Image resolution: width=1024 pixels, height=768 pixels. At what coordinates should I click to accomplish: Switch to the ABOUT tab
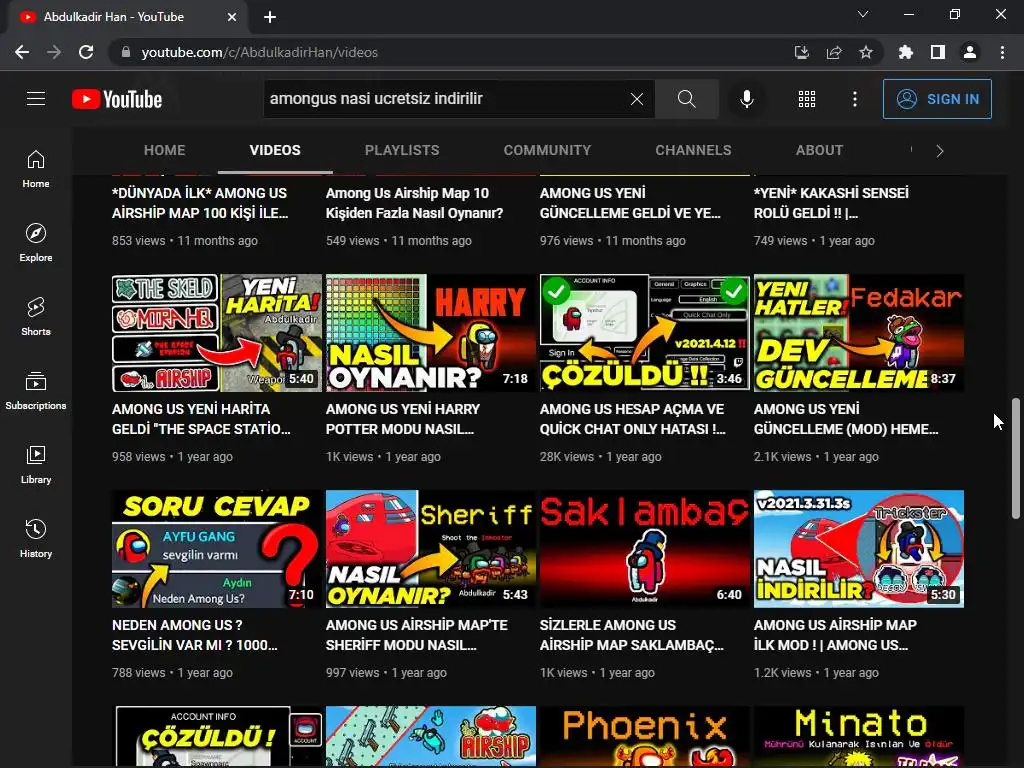(820, 150)
